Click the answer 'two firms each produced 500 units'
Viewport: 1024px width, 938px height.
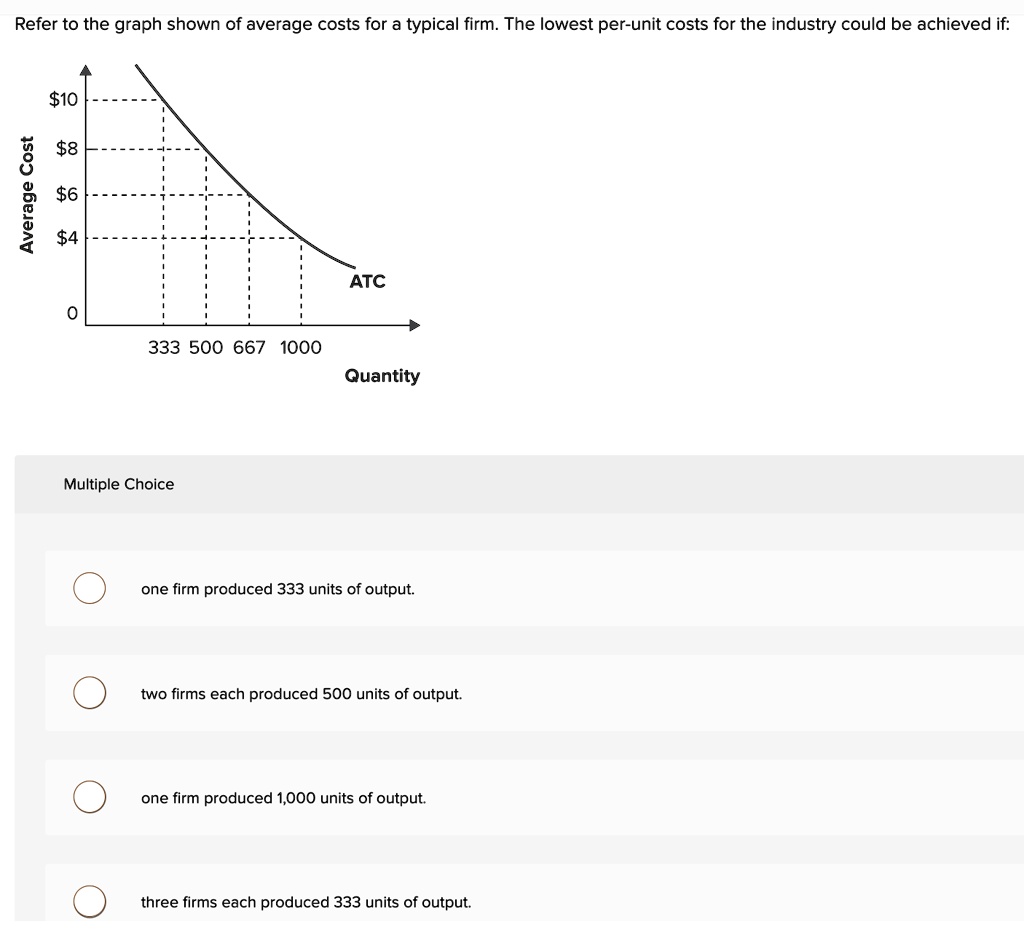click(x=301, y=693)
